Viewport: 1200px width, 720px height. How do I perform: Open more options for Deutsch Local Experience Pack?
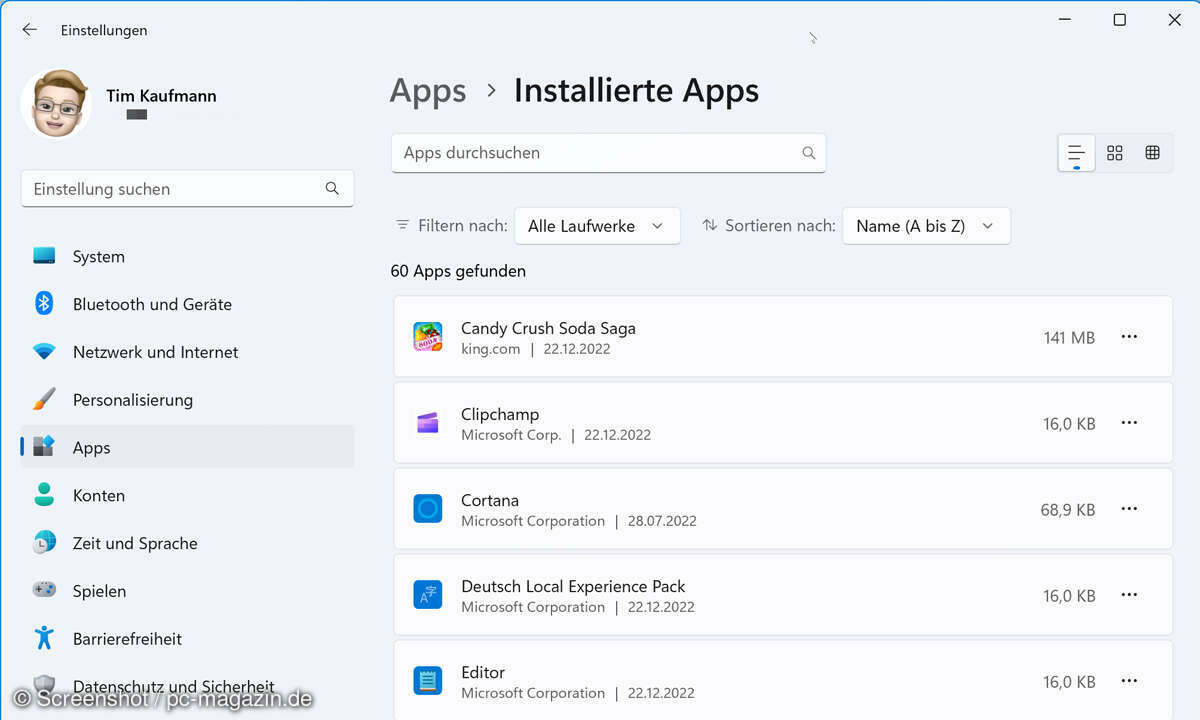click(x=1129, y=595)
